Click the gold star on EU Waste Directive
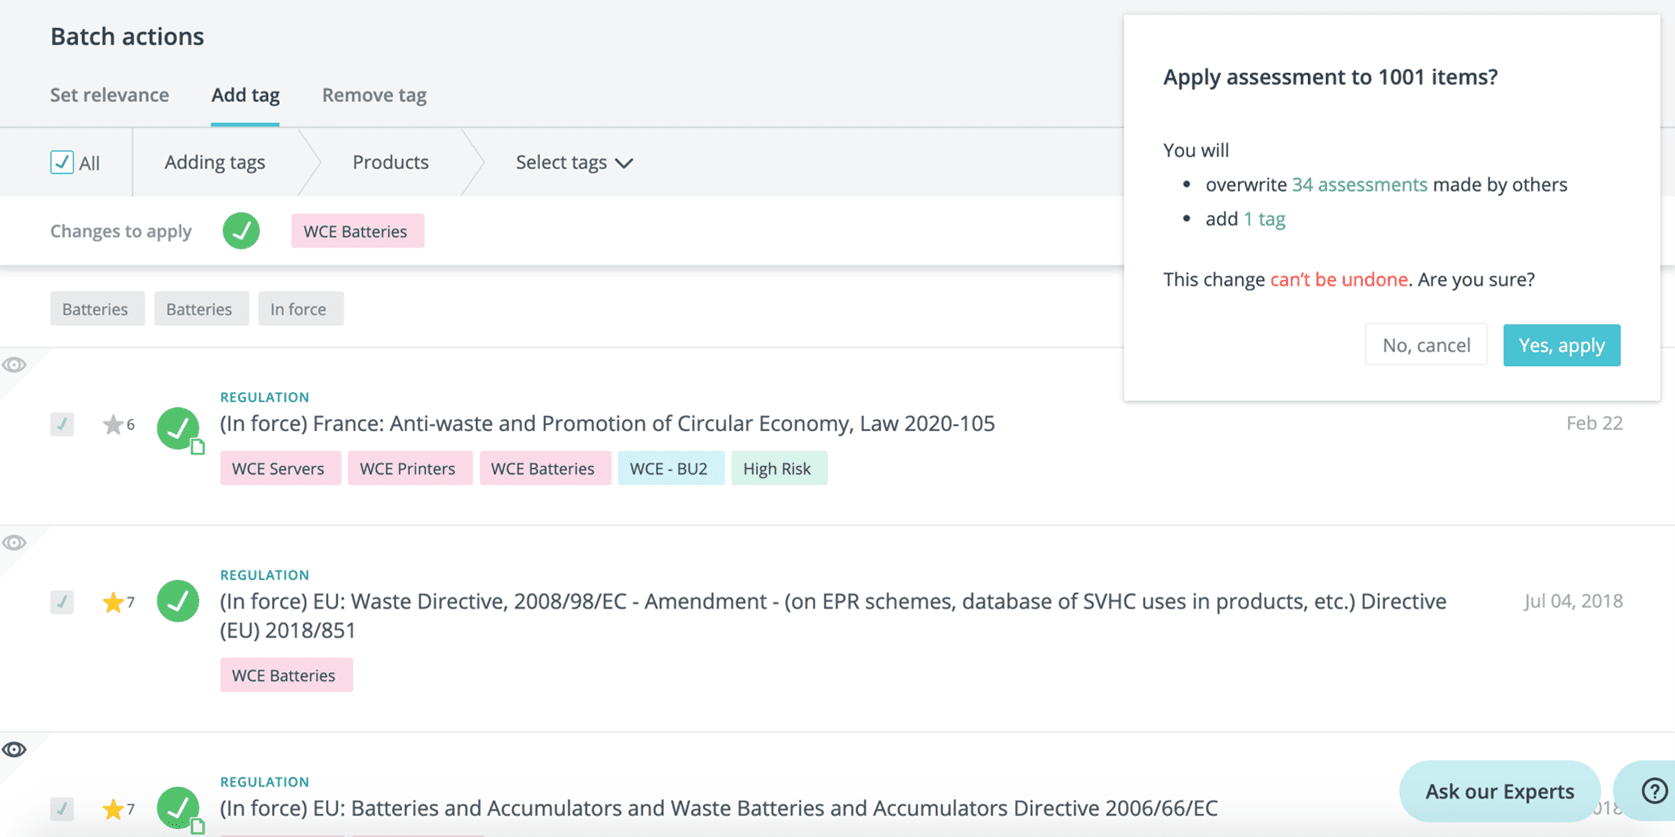1675x837 pixels. 113,602
